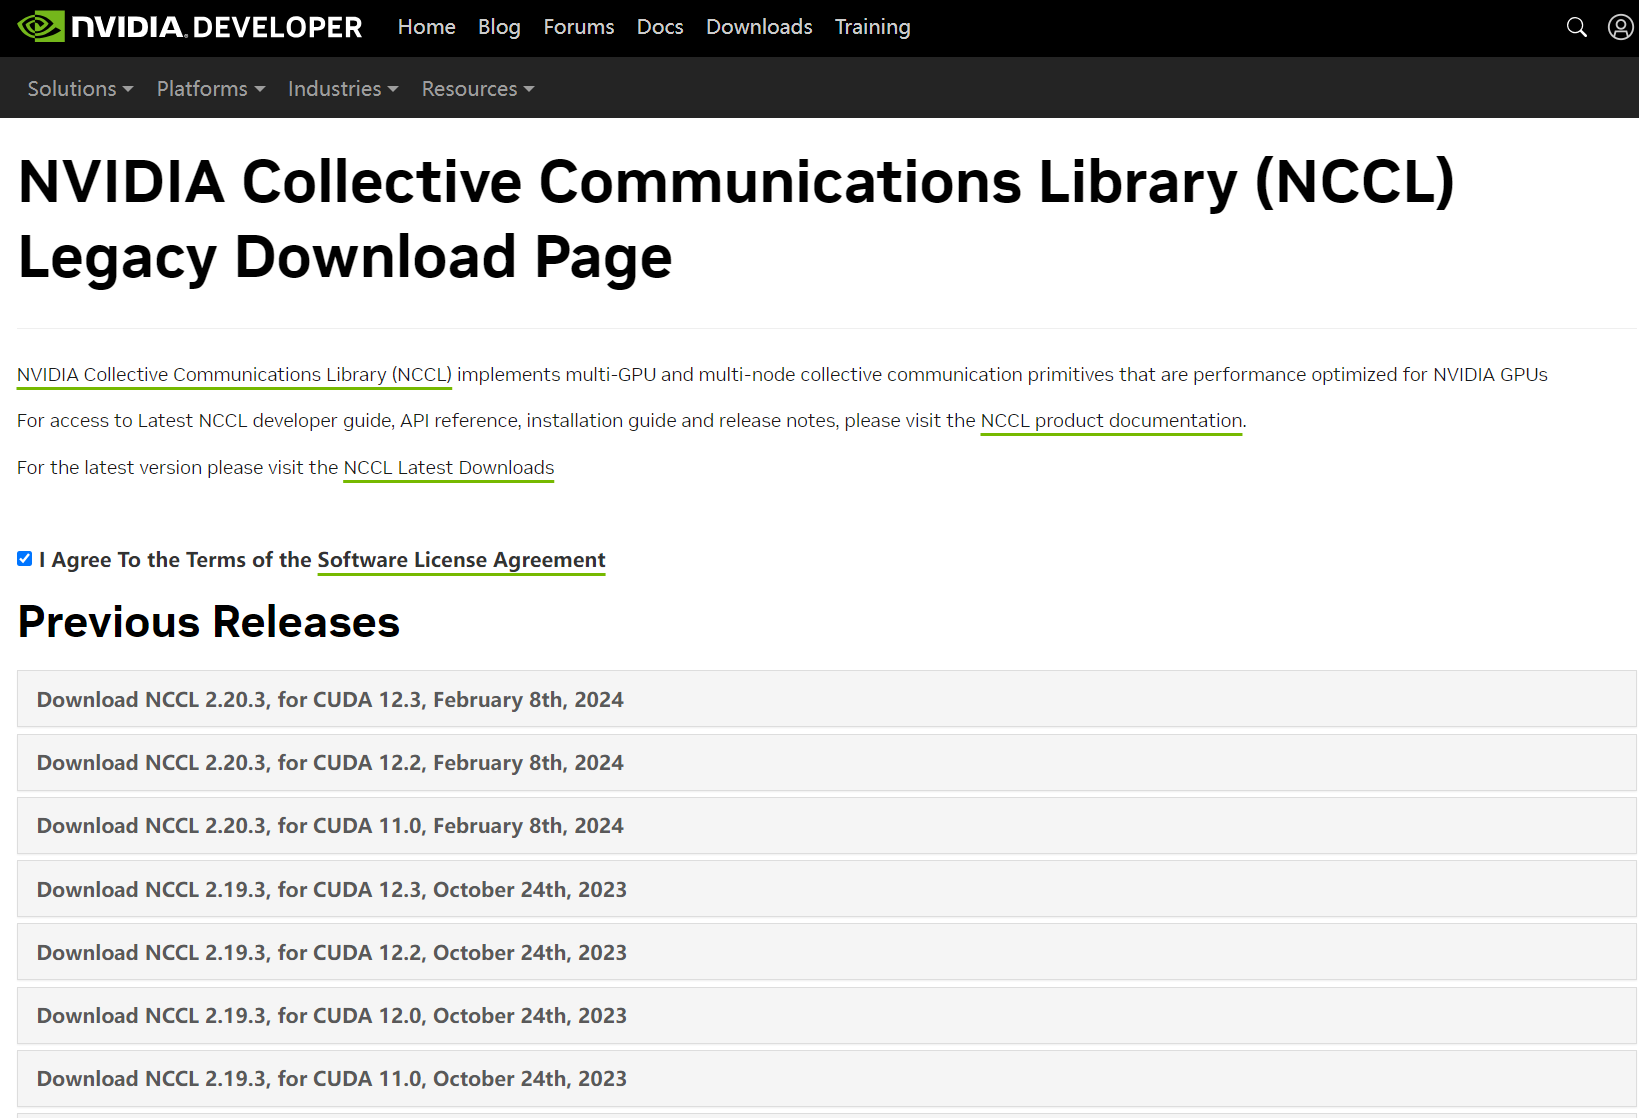1639x1118 pixels.
Task: Follow the NVIDIA Collective Communications Library (NCCL) link
Action: [234, 375]
